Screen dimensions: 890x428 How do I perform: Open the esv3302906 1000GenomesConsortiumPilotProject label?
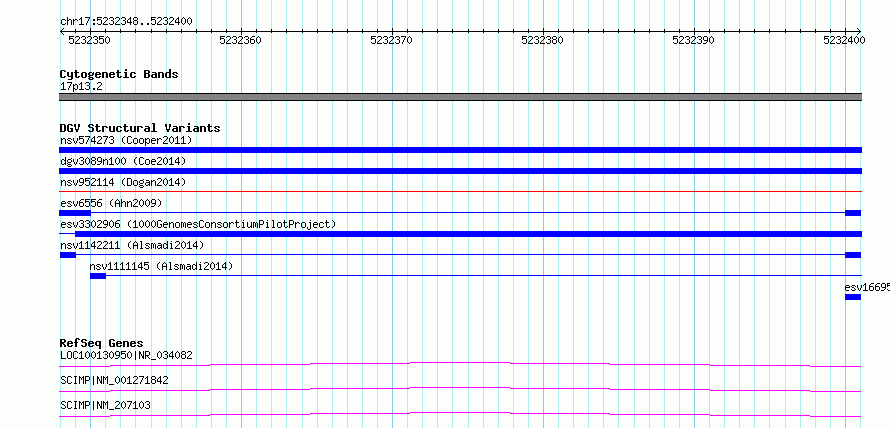pyautogui.click(x=198, y=224)
